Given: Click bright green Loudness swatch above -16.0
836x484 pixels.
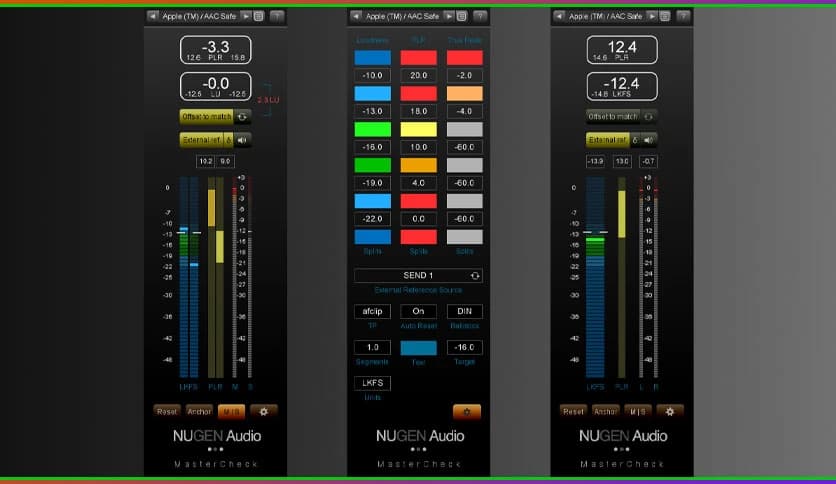Looking at the screenshot, I should click(x=372, y=129).
